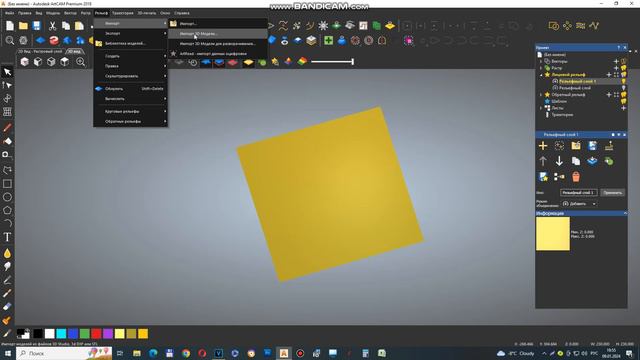Choose Импорт 3D Модели menu item
This screenshot has width=640, height=360.
pyautogui.click(x=218, y=33)
